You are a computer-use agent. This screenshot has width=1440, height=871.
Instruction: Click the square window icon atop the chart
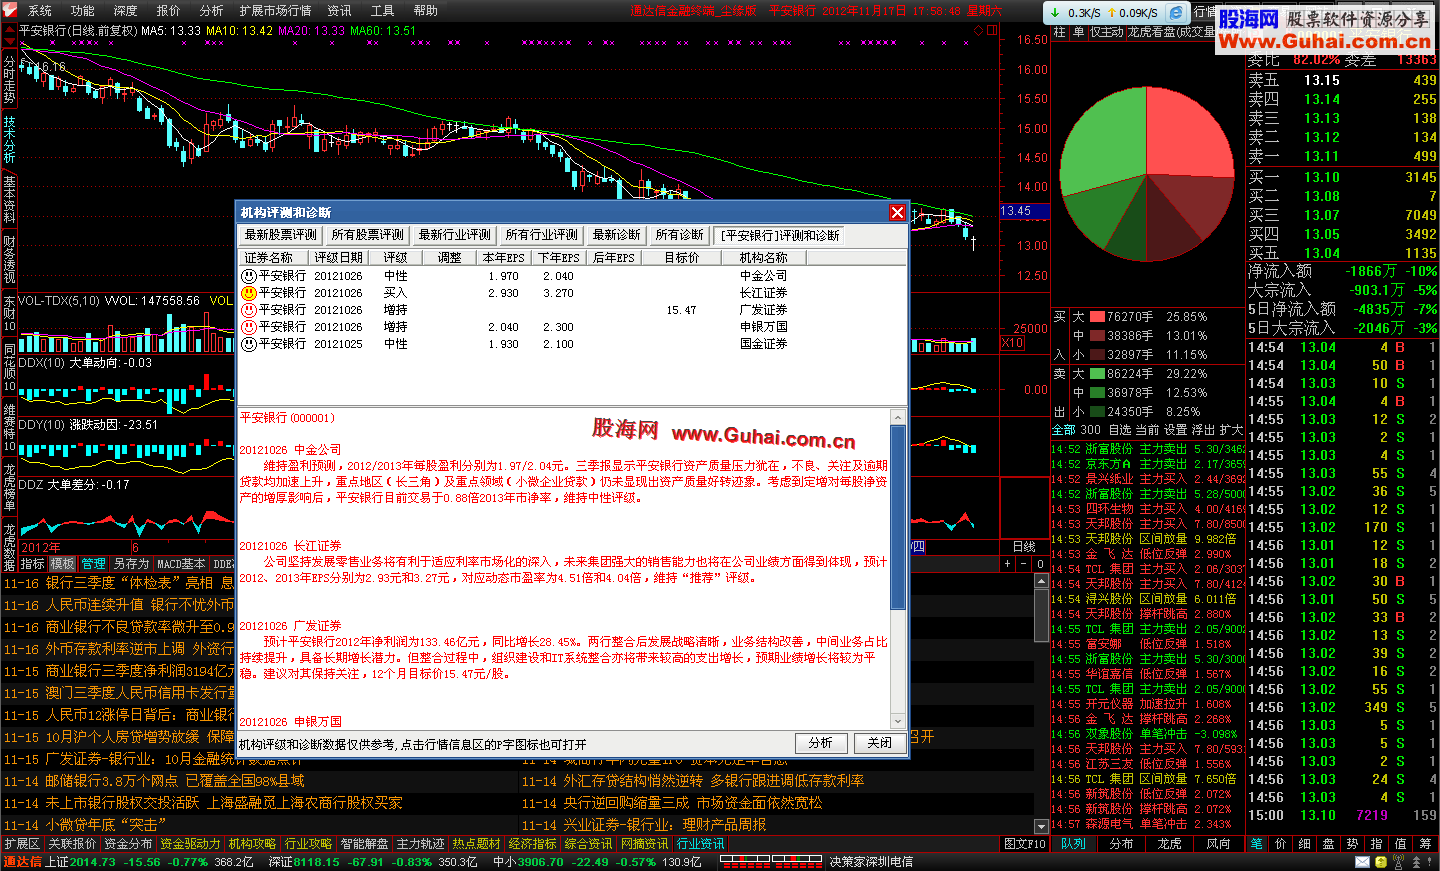[992, 30]
